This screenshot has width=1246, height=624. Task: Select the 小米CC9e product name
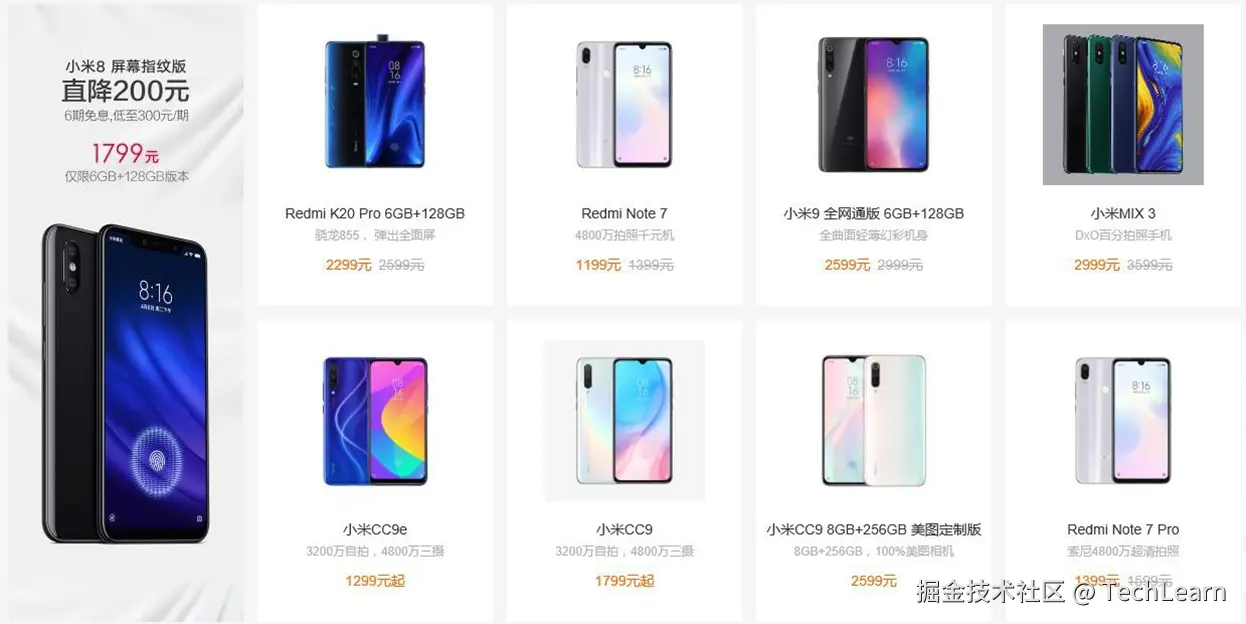pyautogui.click(x=375, y=529)
